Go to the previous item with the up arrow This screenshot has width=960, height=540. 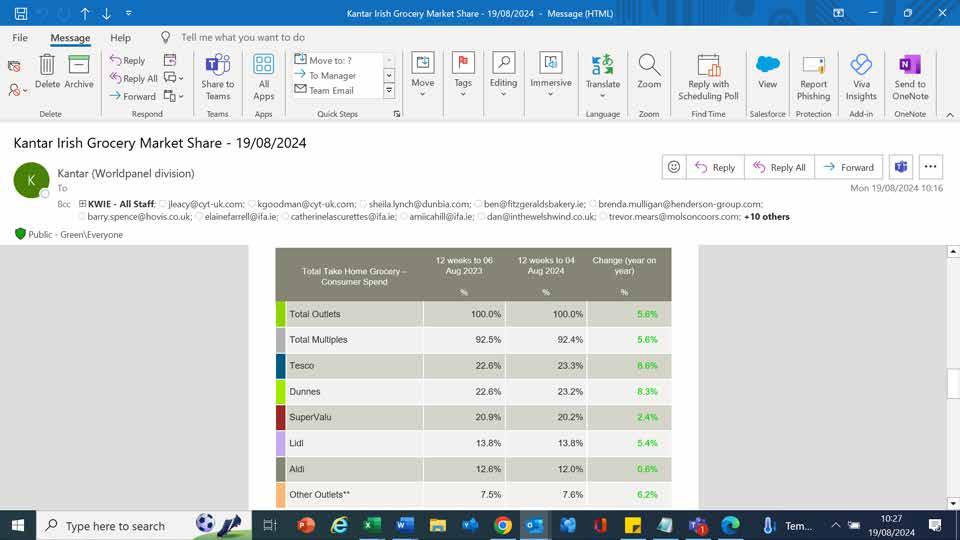(85, 13)
